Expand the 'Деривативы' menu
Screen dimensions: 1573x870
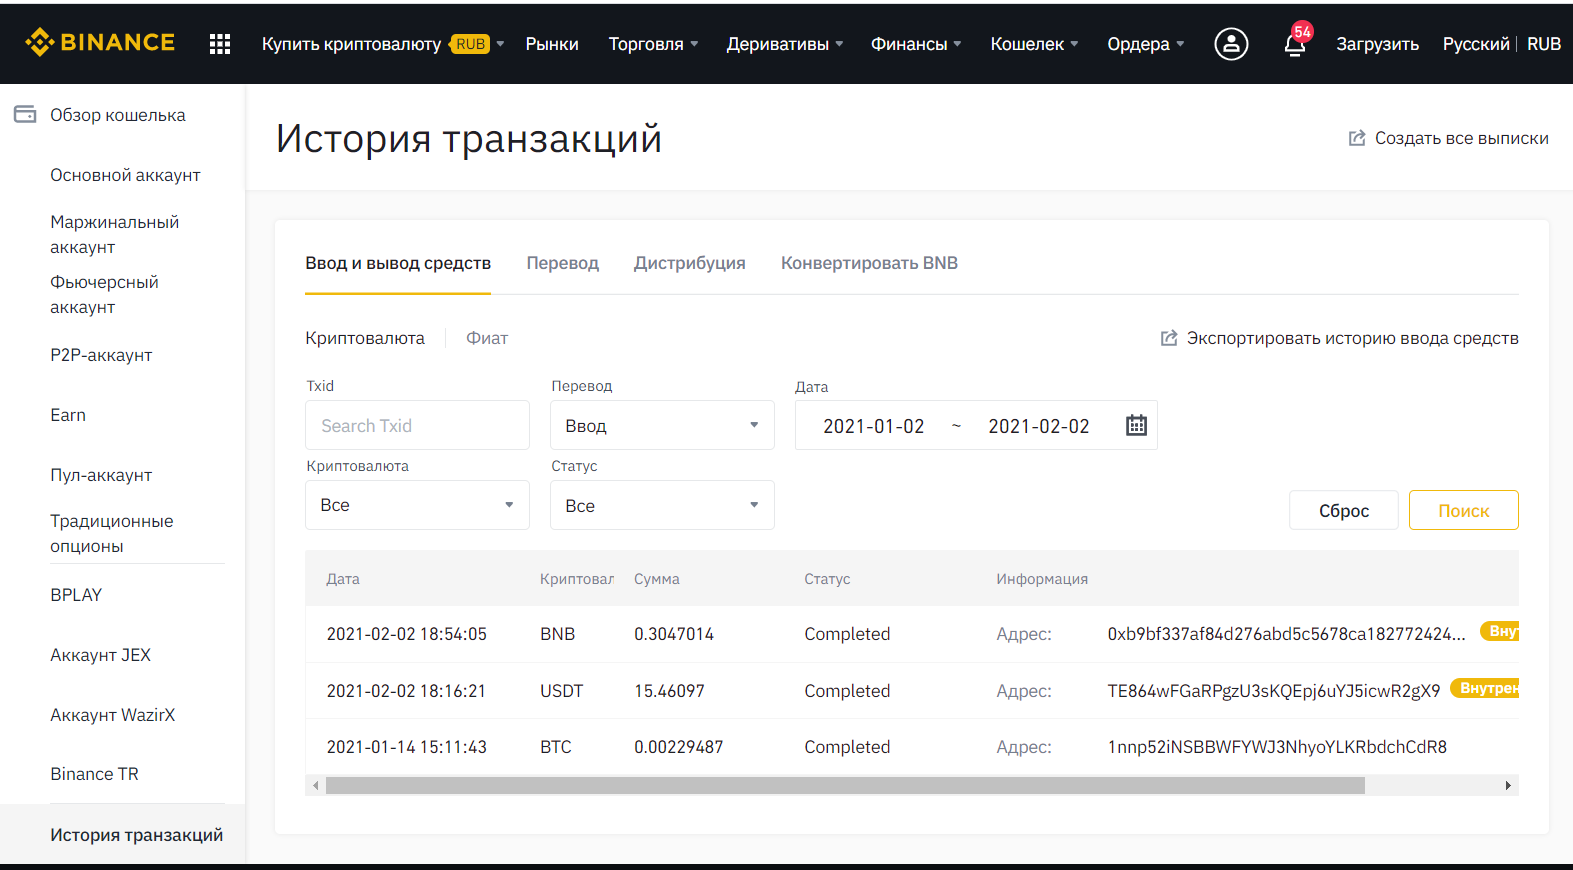coord(785,44)
